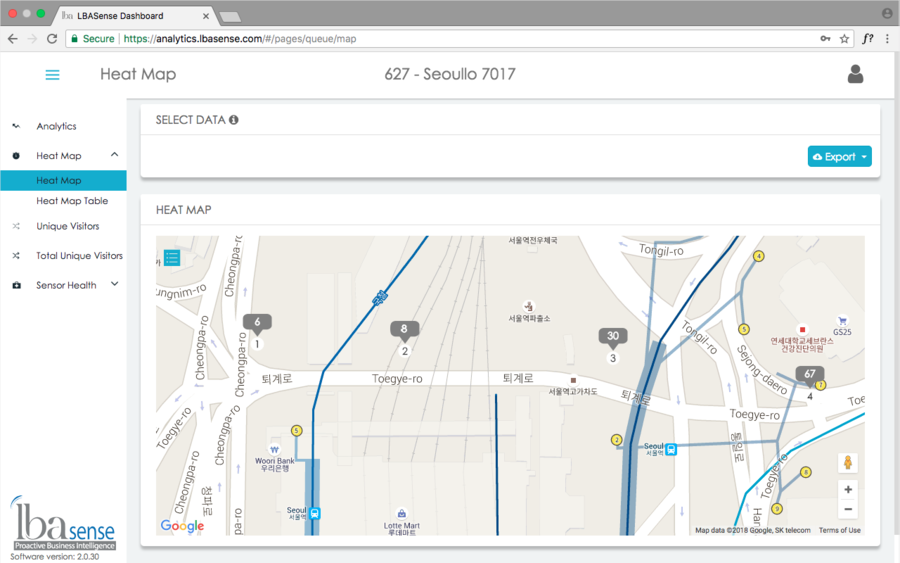Click the hamburger menu icon
Screen dimensions: 900x563
click(x=53, y=75)
